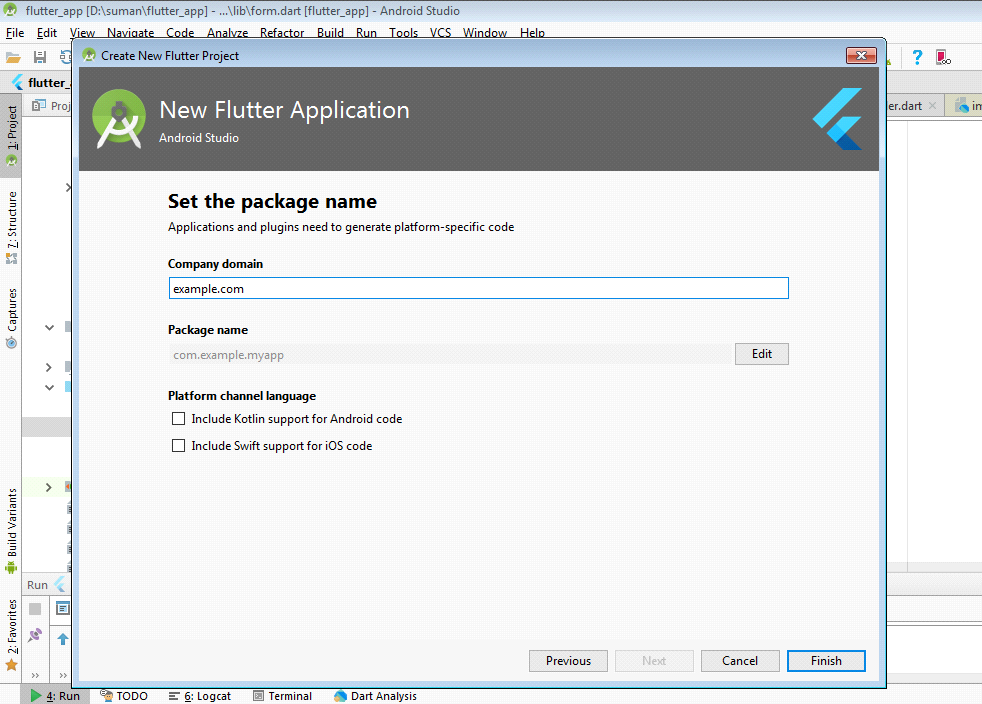Open the 4: Run tool window tab

pos(55,696)
